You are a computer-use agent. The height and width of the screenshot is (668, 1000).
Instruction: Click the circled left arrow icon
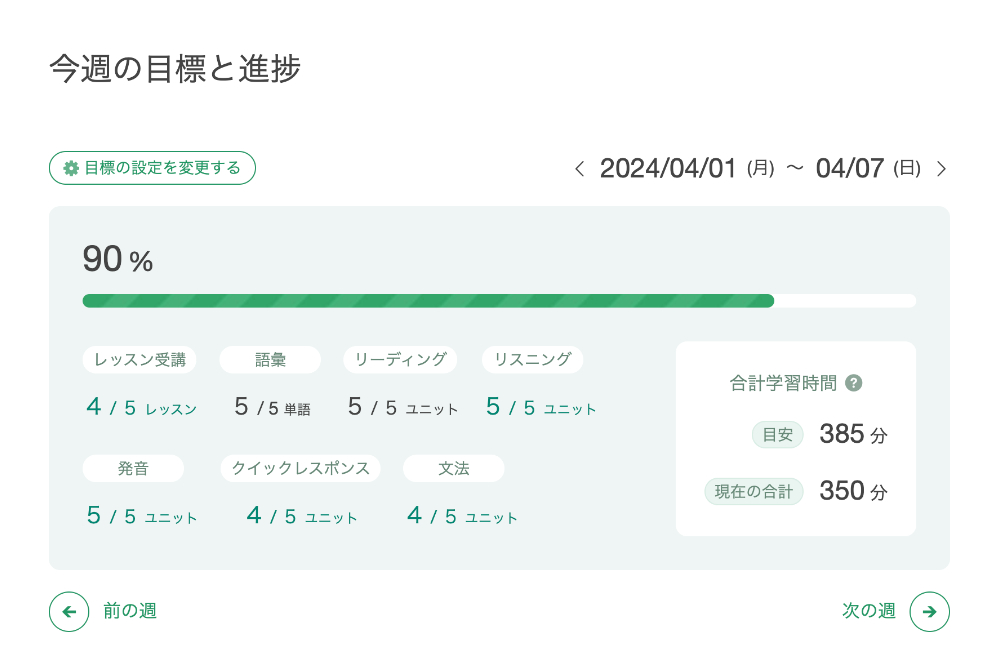[69, 612]
